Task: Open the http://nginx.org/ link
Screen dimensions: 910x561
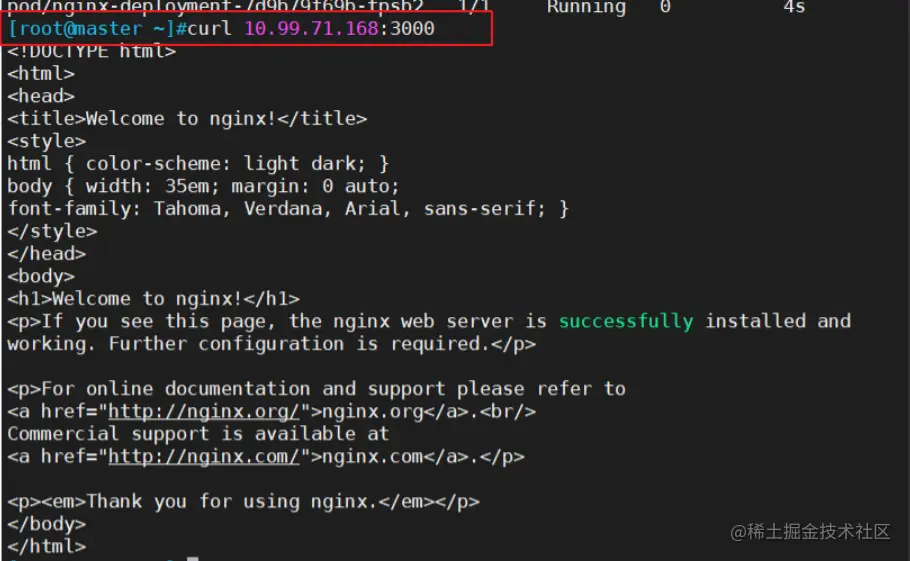Action: click(204, 411)
